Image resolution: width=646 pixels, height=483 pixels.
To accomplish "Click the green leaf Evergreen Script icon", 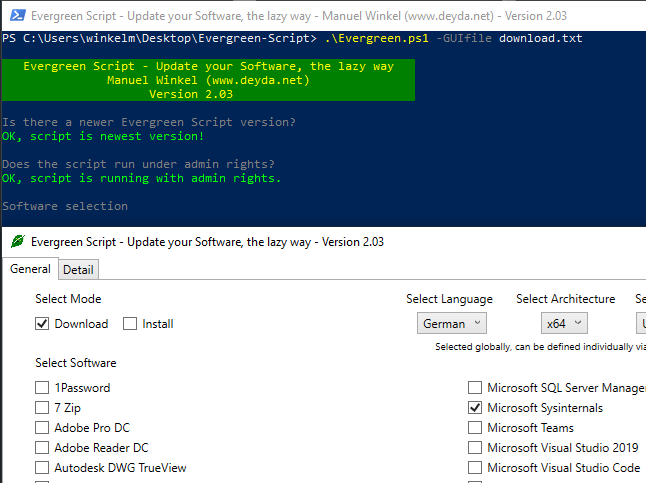I will 18,242.
